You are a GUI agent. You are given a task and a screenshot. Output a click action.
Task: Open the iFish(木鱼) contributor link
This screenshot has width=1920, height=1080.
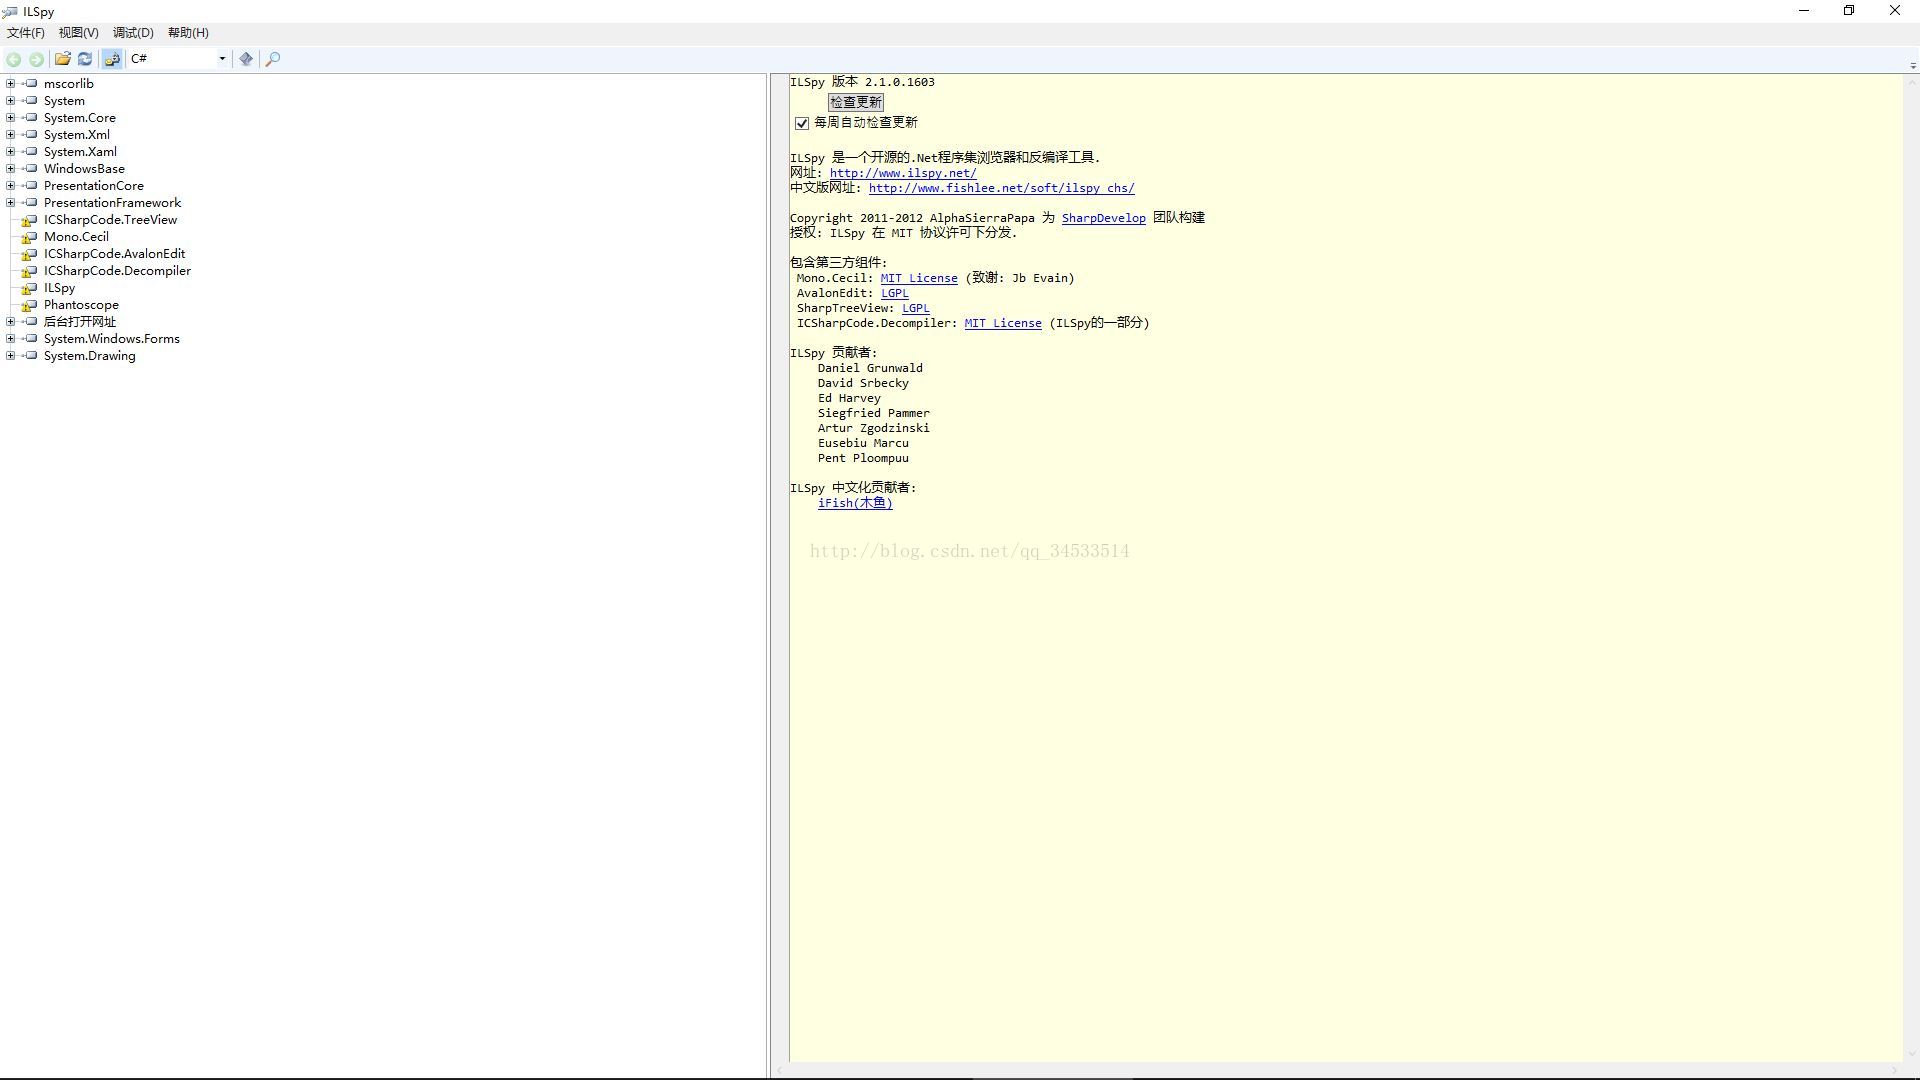[x=855, y=503]
